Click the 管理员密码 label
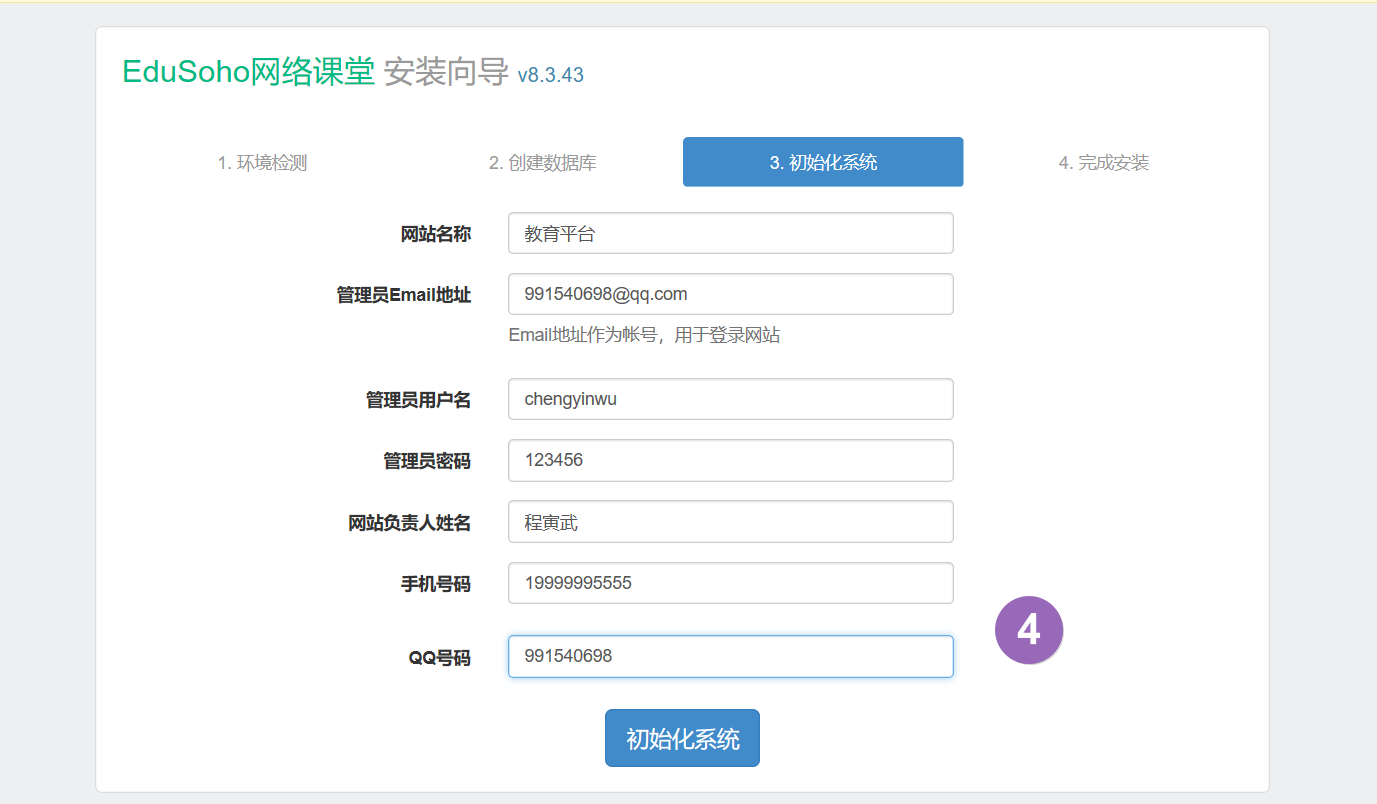Screen dimensions: 1377x804 click(426, 461)
